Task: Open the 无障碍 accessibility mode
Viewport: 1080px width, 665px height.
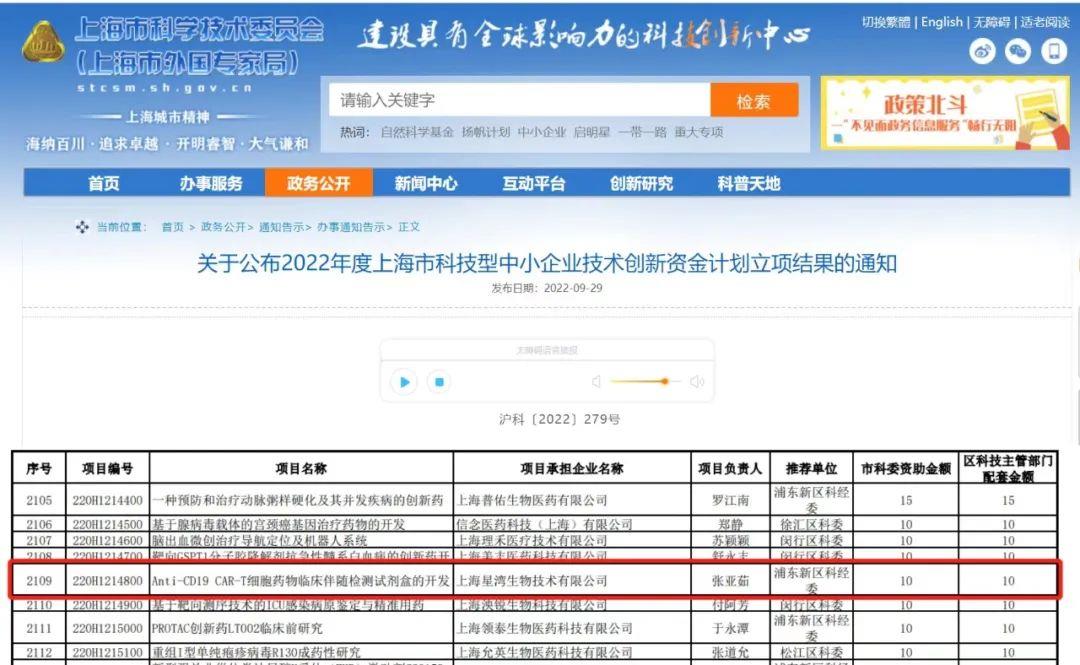Action: tap(991, 22)
